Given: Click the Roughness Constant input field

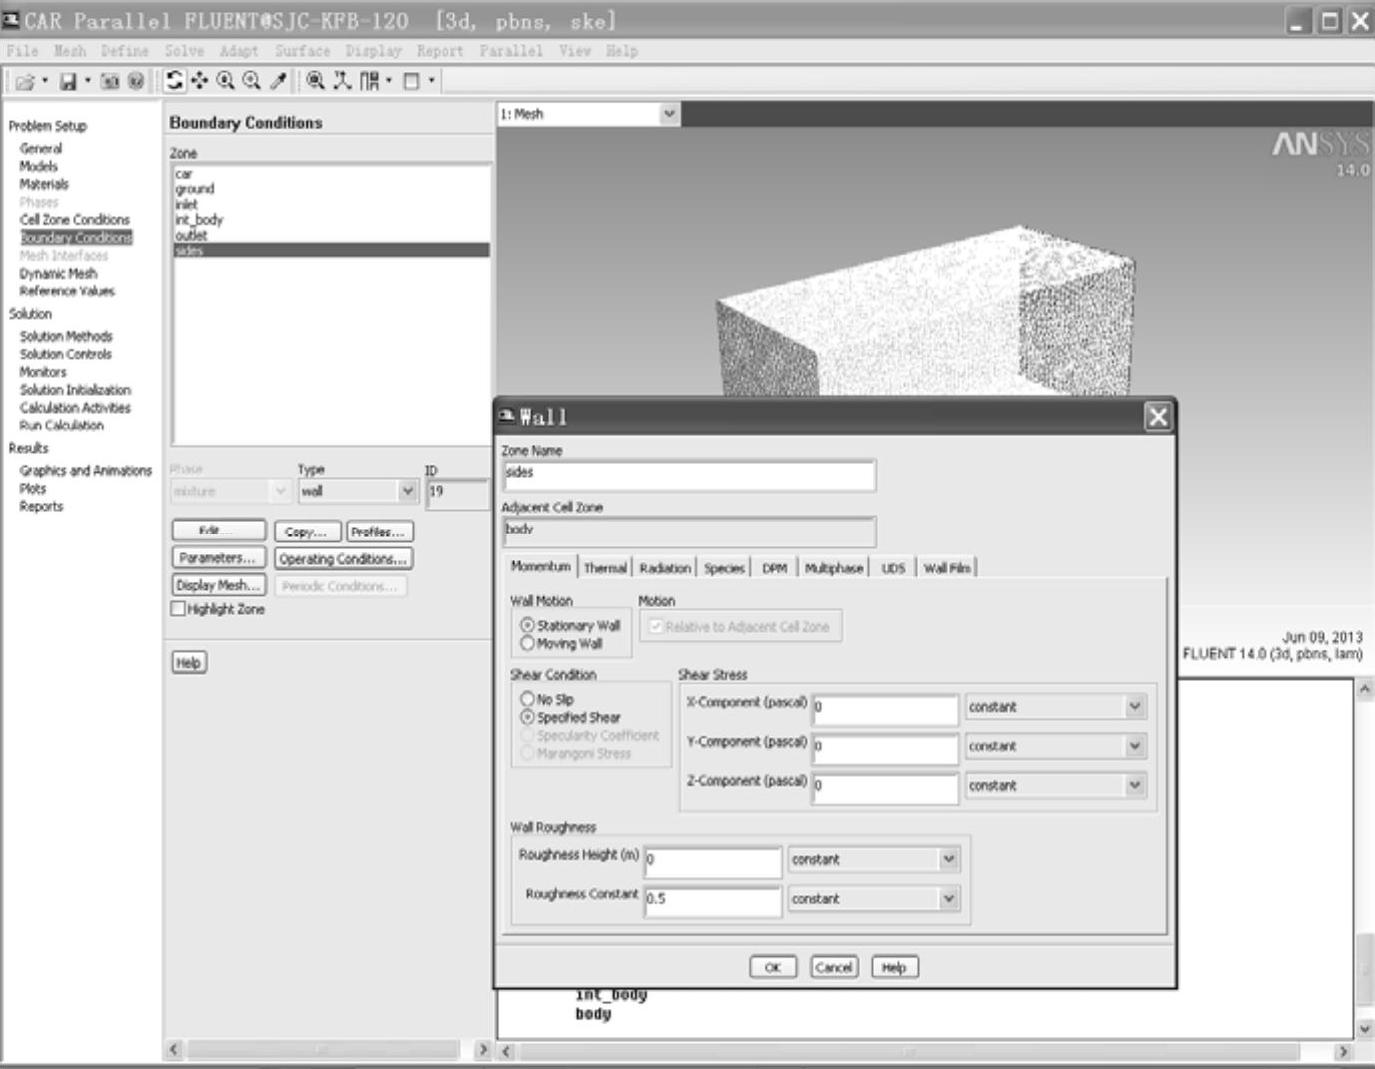Looking at the screenshot, I should tap(712, 899).
